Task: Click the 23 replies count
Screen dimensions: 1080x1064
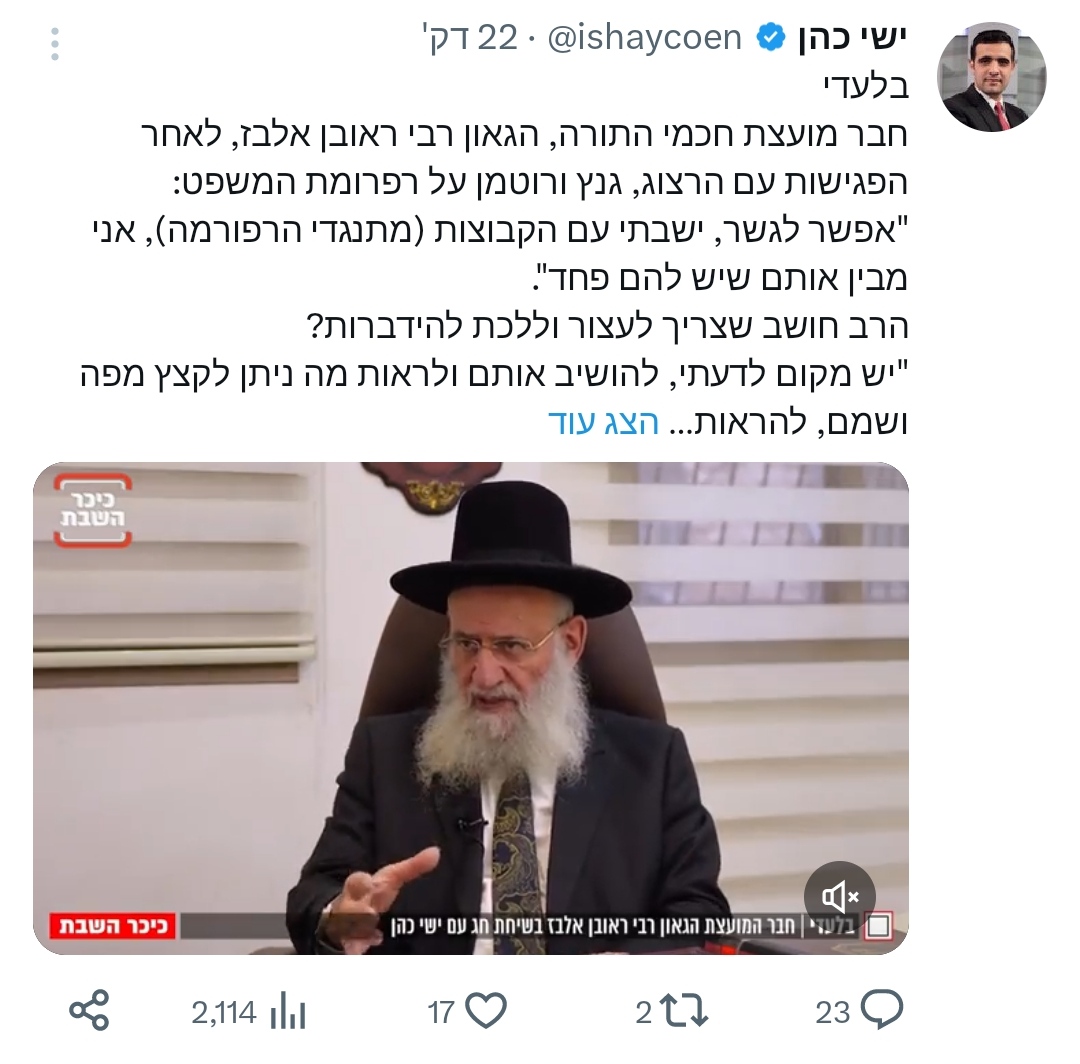Action: 833,1012
